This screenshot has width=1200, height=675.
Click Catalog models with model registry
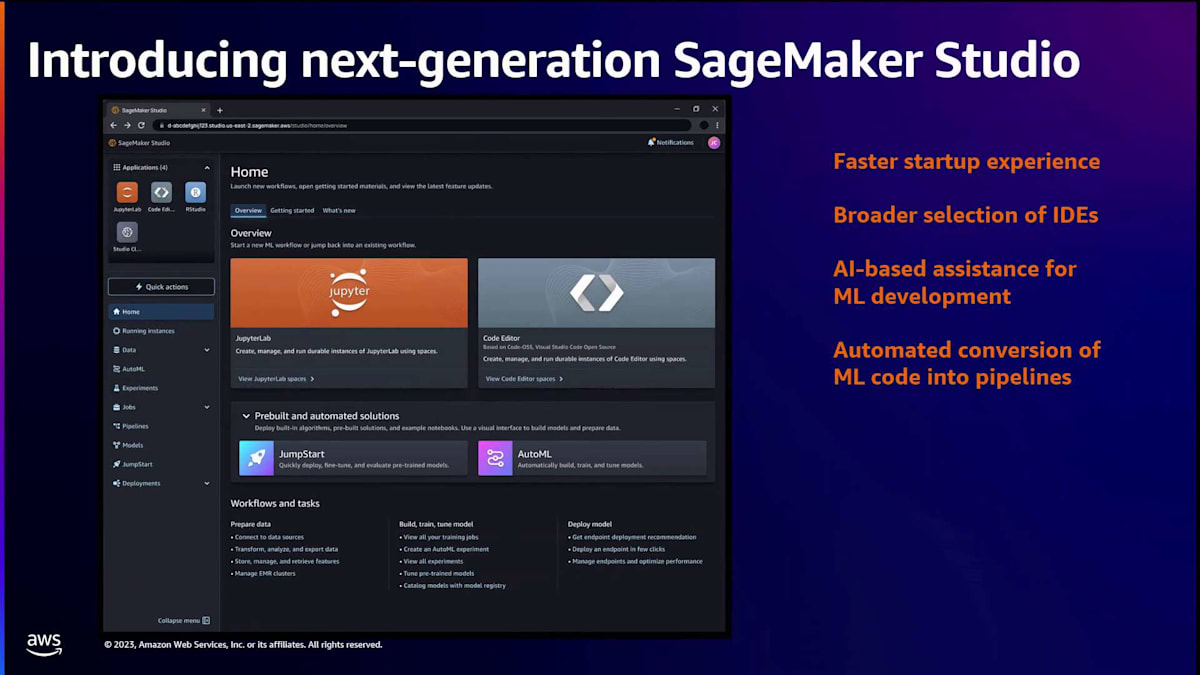[452, 585]
